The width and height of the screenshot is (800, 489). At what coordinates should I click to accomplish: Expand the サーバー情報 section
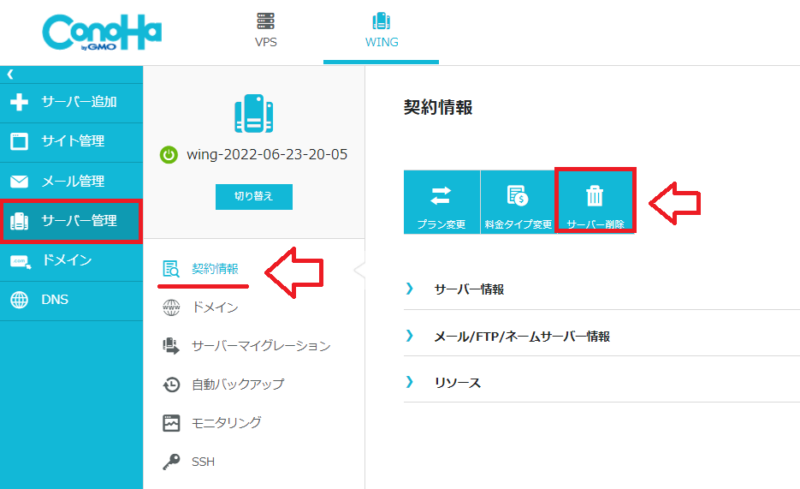pos(468,289)
